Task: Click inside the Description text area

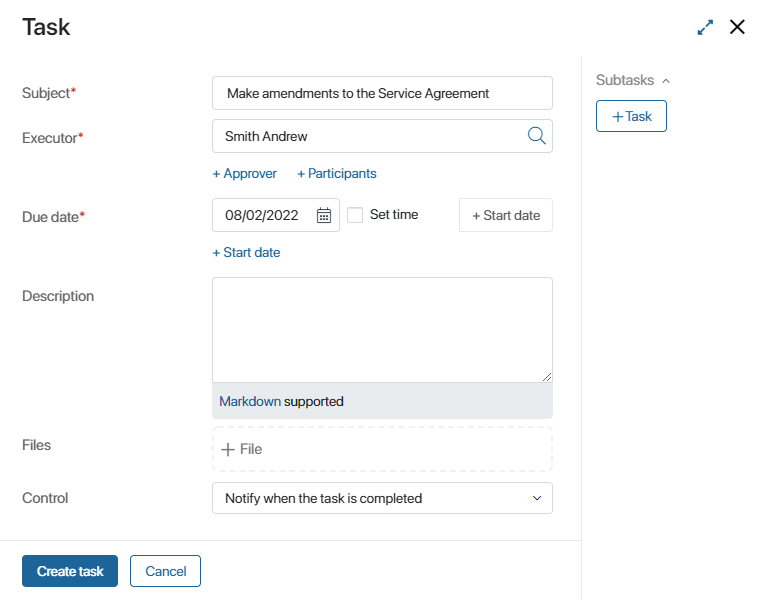Action: (x=382, y=330)
